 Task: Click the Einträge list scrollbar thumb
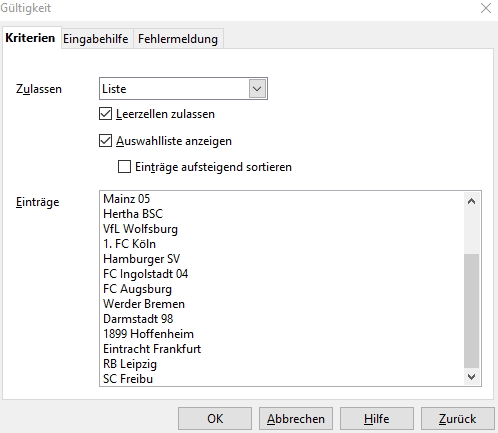coord(471,311)
